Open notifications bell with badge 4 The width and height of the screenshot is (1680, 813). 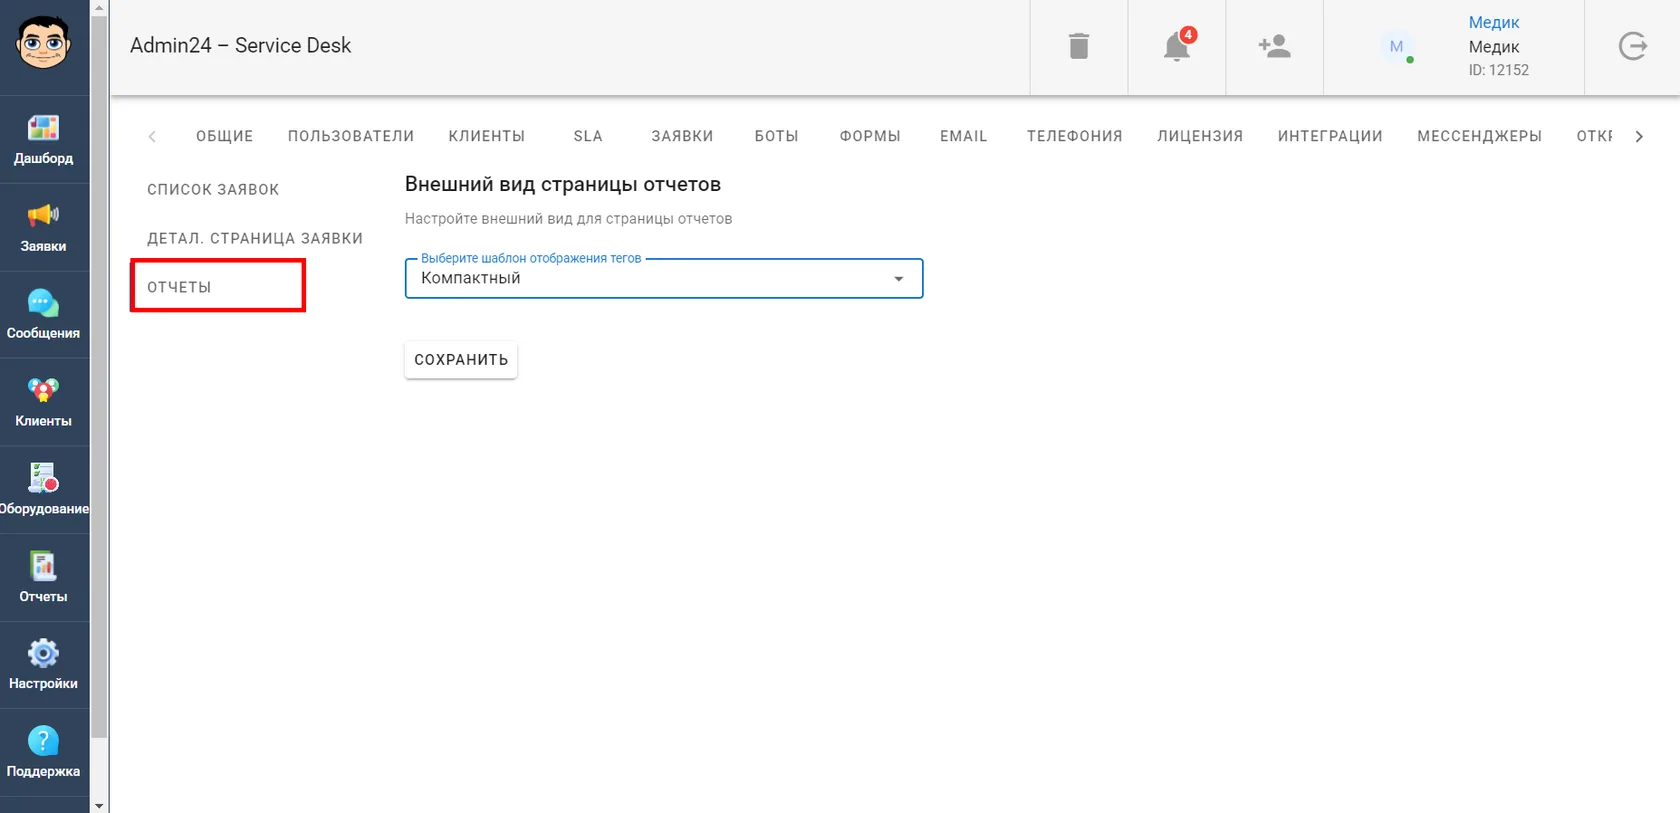click(x=1177, y=46)
